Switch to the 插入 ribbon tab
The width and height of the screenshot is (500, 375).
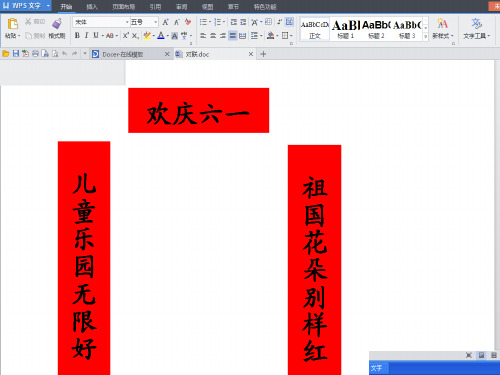coord(92,7)
